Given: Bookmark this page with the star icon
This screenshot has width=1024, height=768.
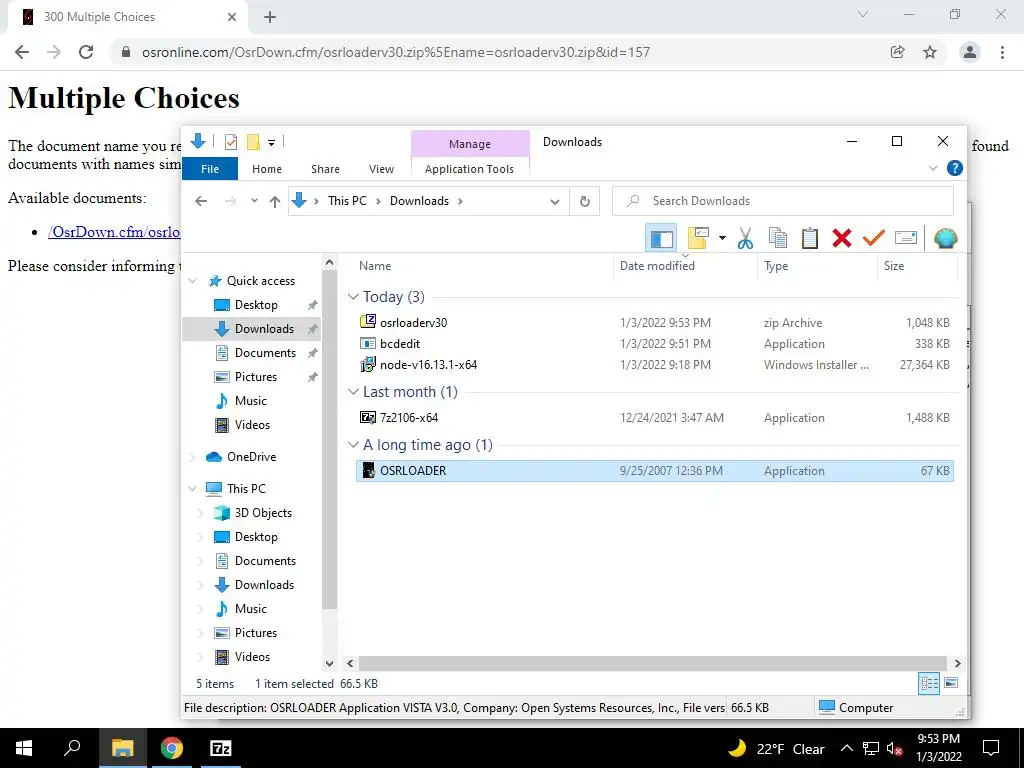Looking at the screenshot, I should point(930,52).
